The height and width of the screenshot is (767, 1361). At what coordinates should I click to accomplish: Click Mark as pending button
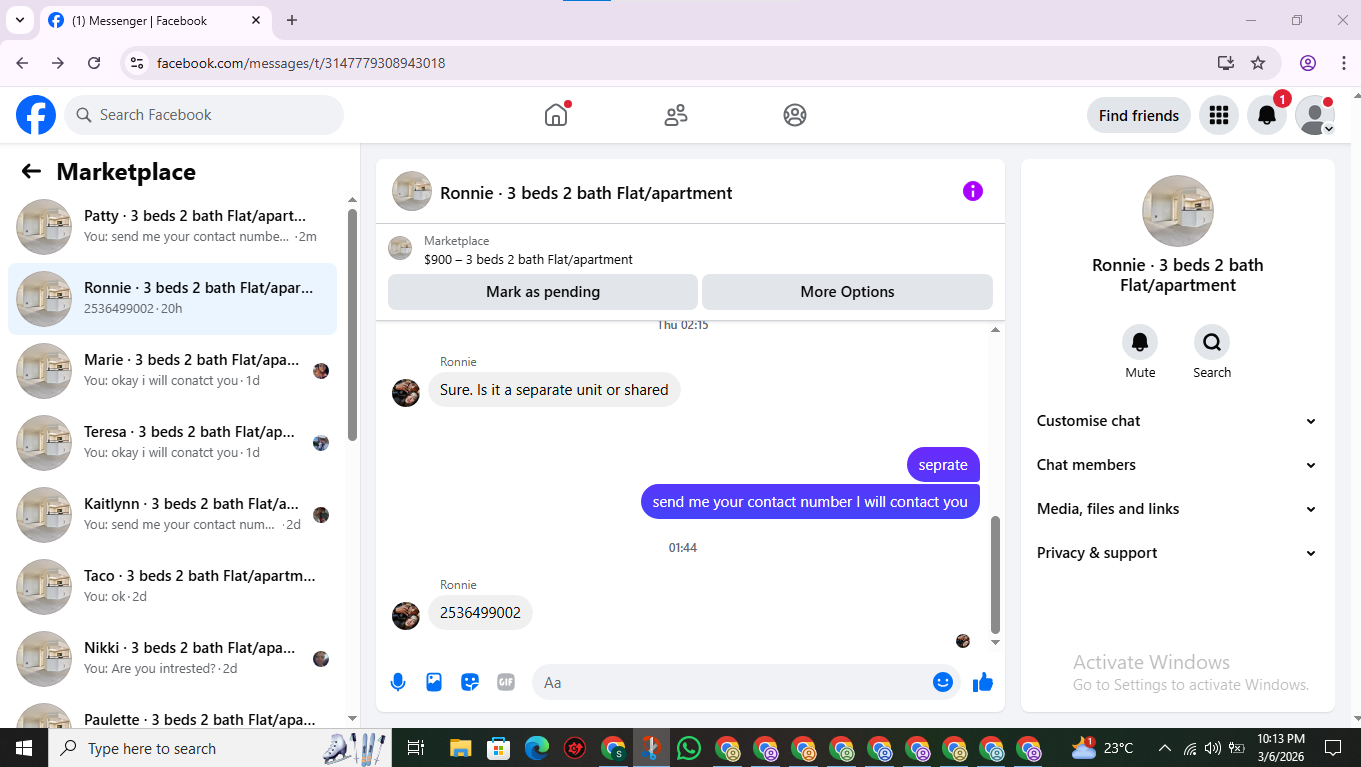[x=543, y=292]
